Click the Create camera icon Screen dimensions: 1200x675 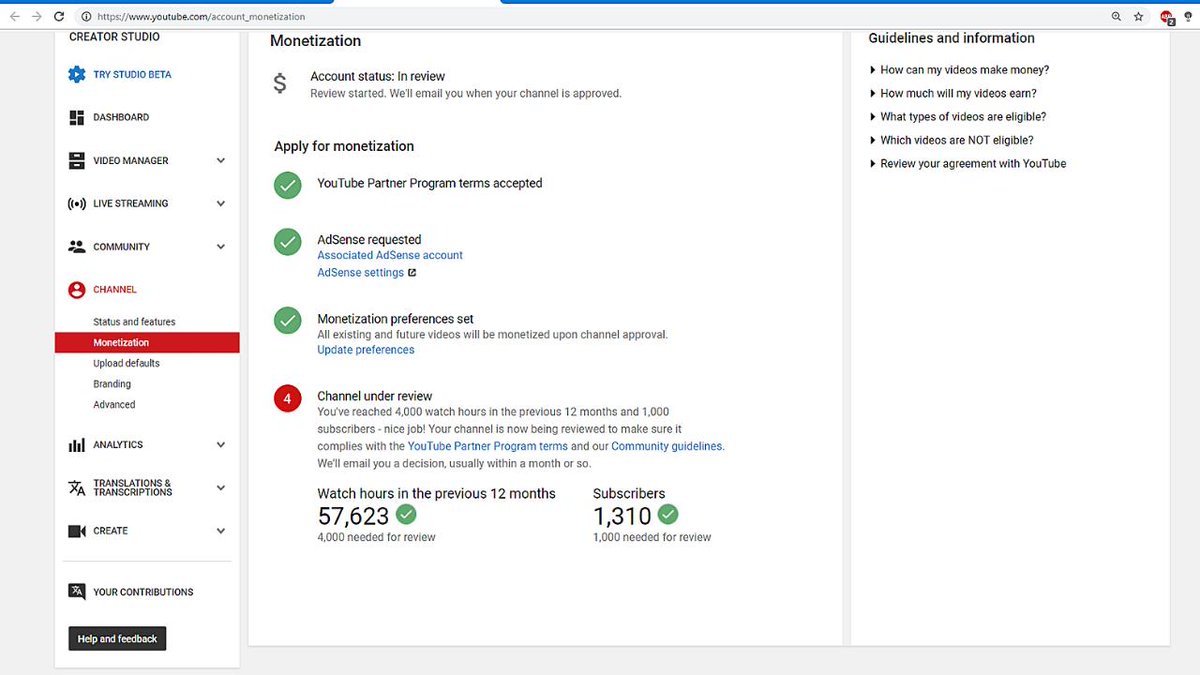tap(77, 531)
